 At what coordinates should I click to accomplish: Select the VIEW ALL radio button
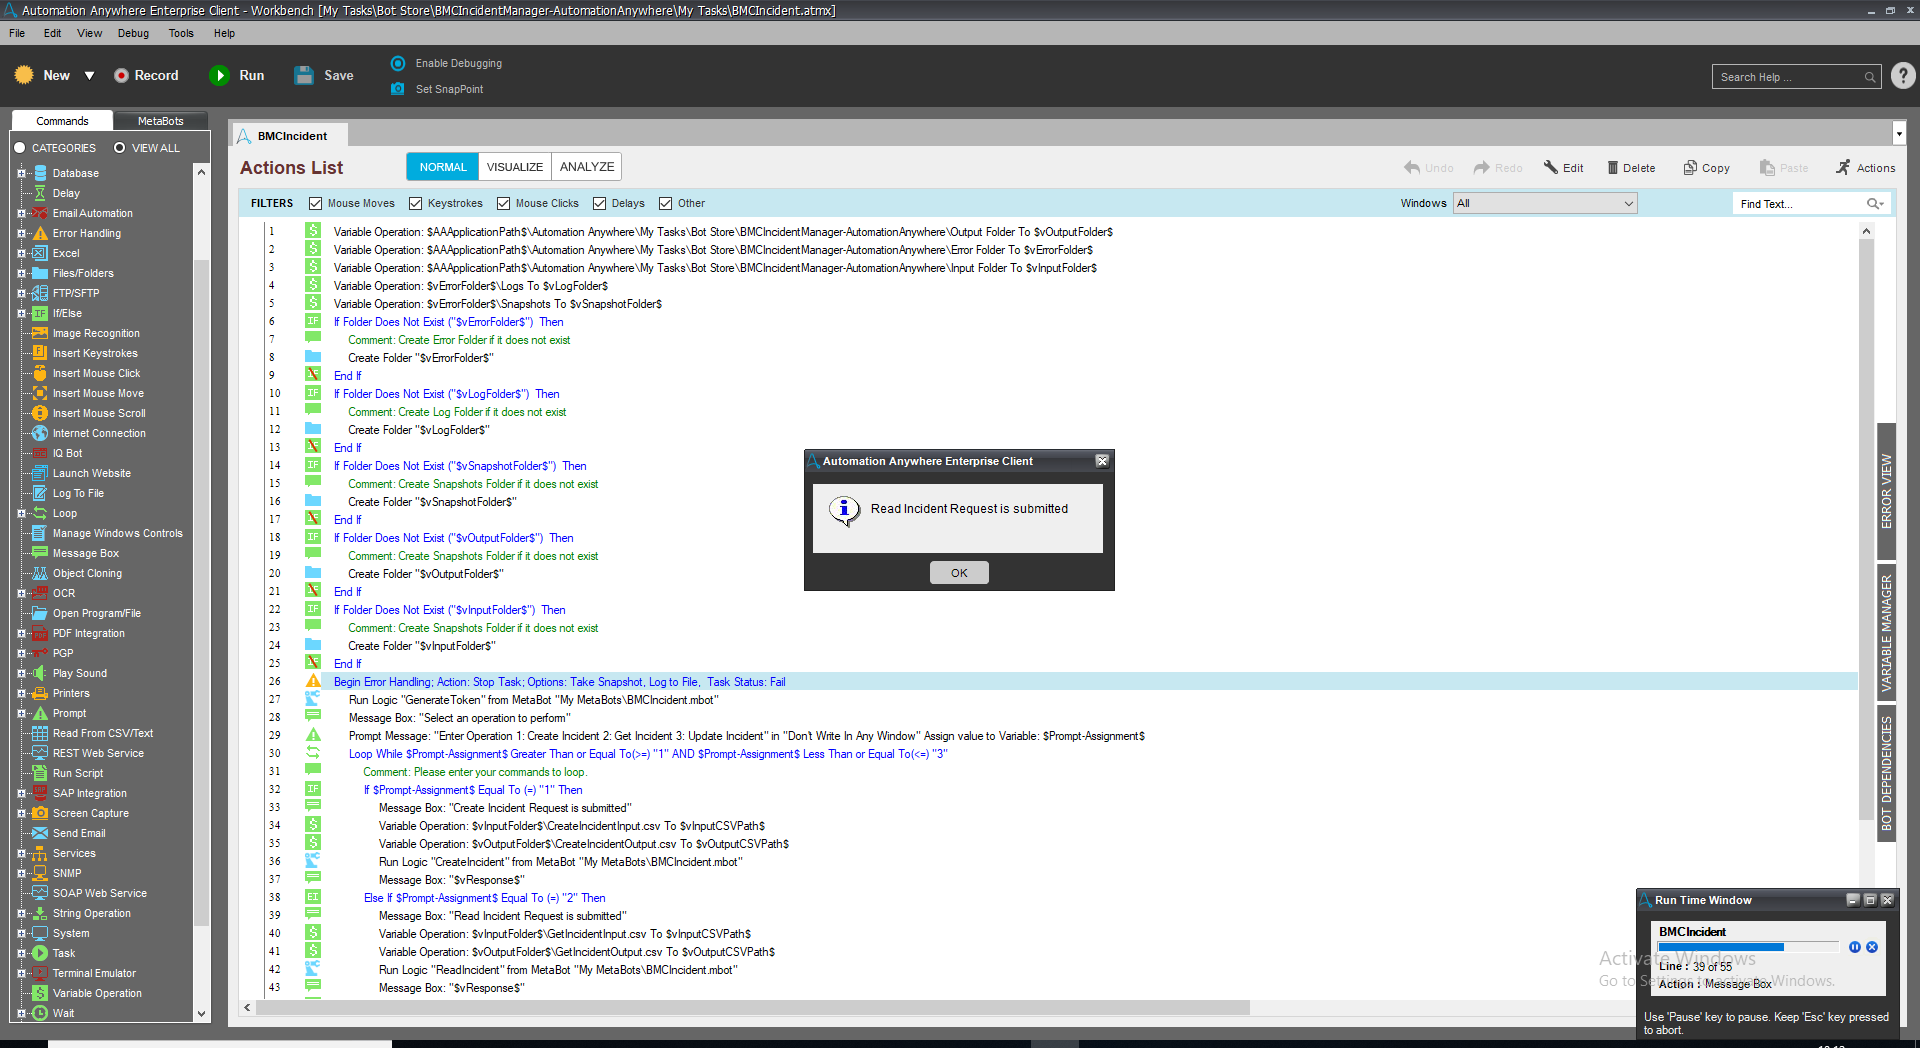[120, 148]
